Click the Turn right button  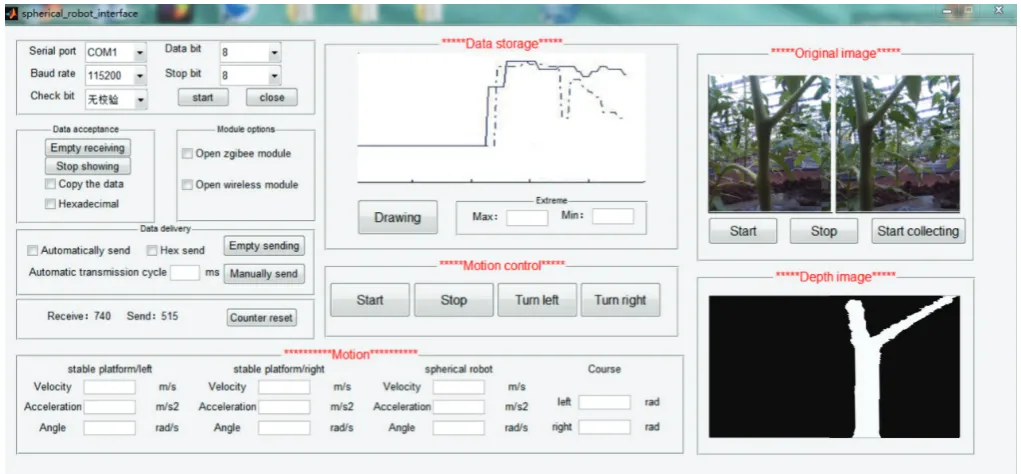point(620,300)
